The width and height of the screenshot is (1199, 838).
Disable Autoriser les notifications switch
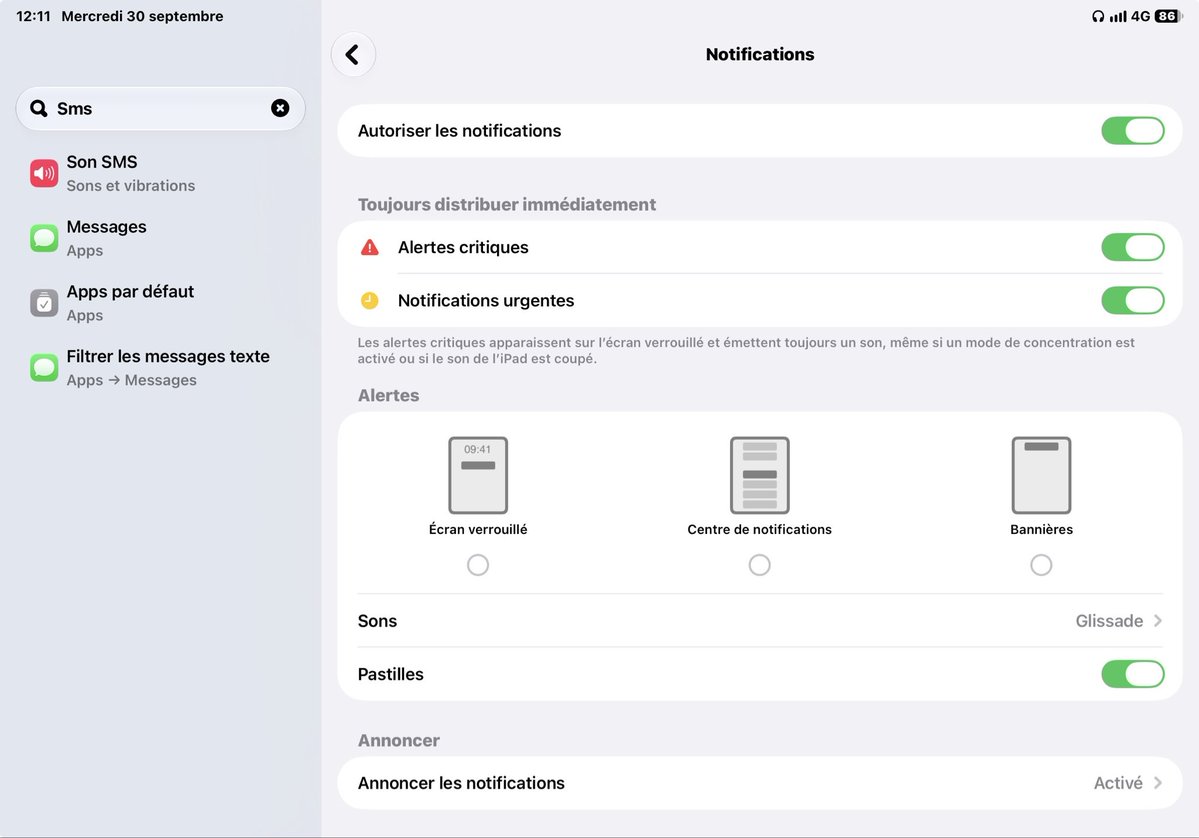[1132, 131]
